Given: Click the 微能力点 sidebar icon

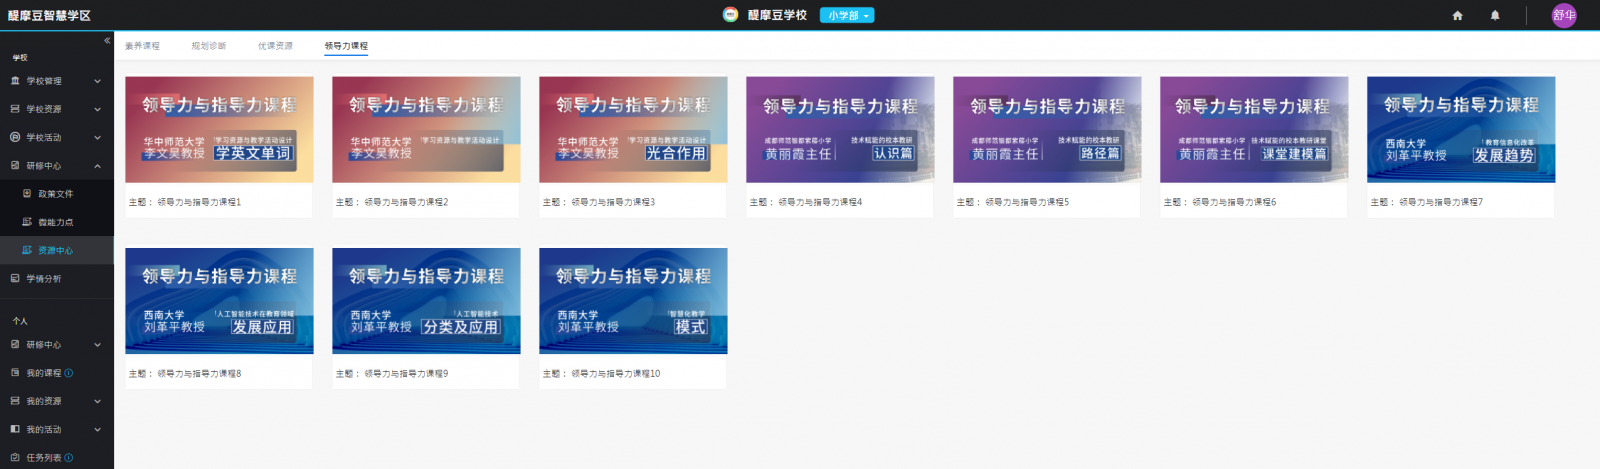Looking at the screenshot, I should [x=27, y=222].
